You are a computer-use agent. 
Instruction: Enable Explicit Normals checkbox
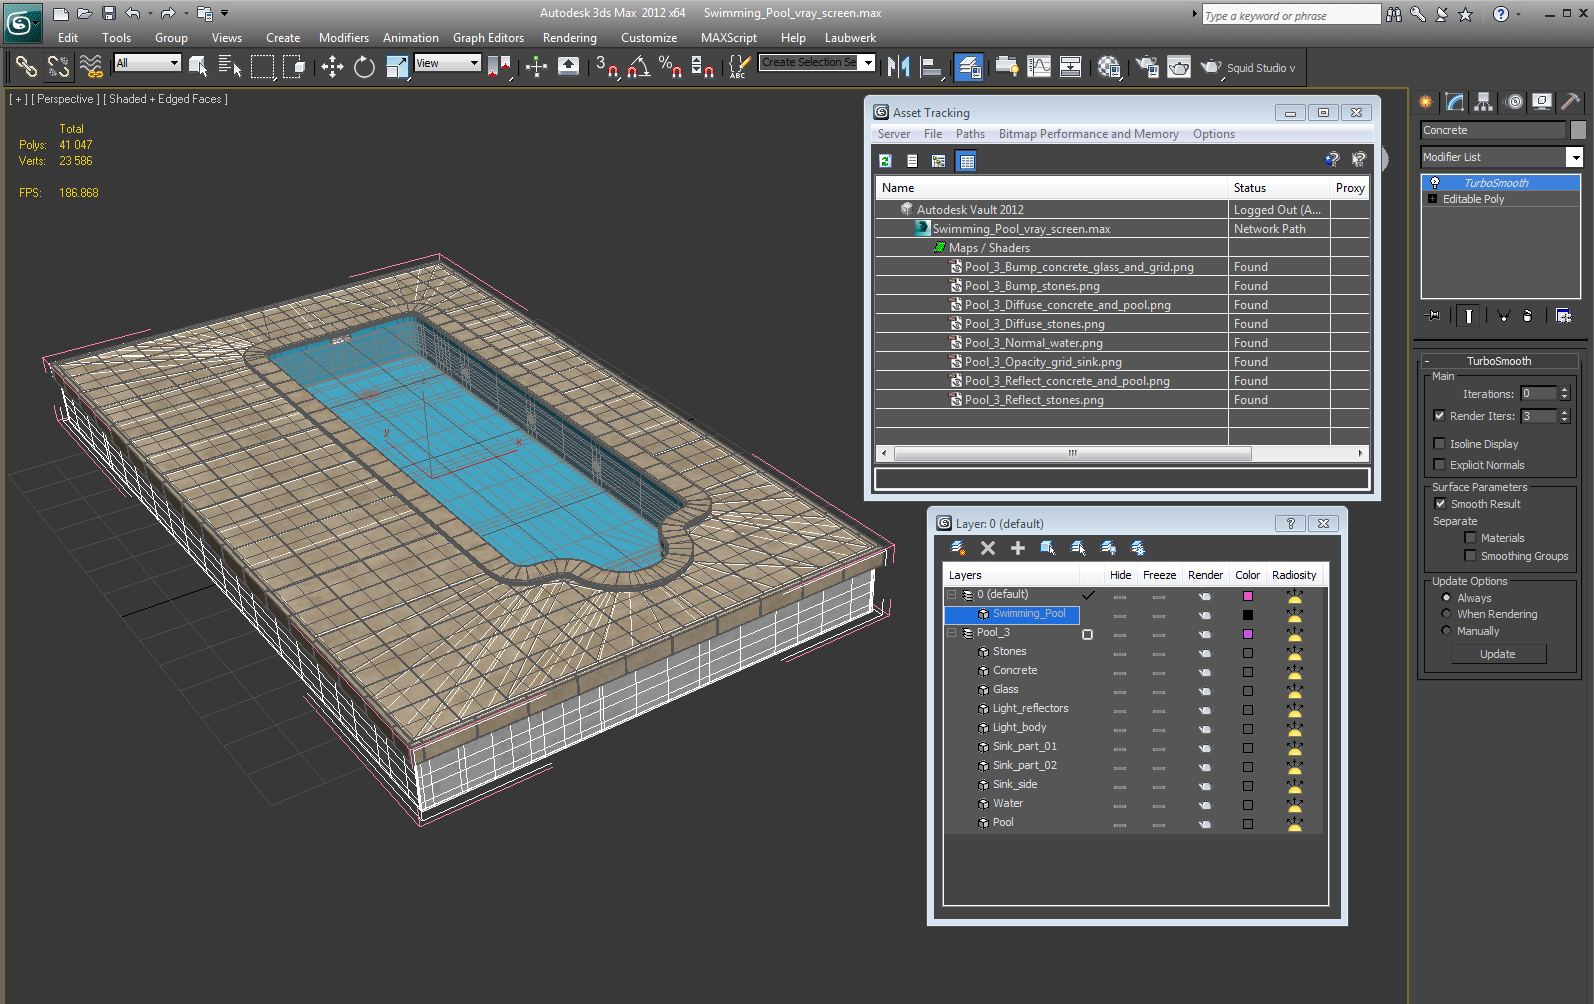1439,465
